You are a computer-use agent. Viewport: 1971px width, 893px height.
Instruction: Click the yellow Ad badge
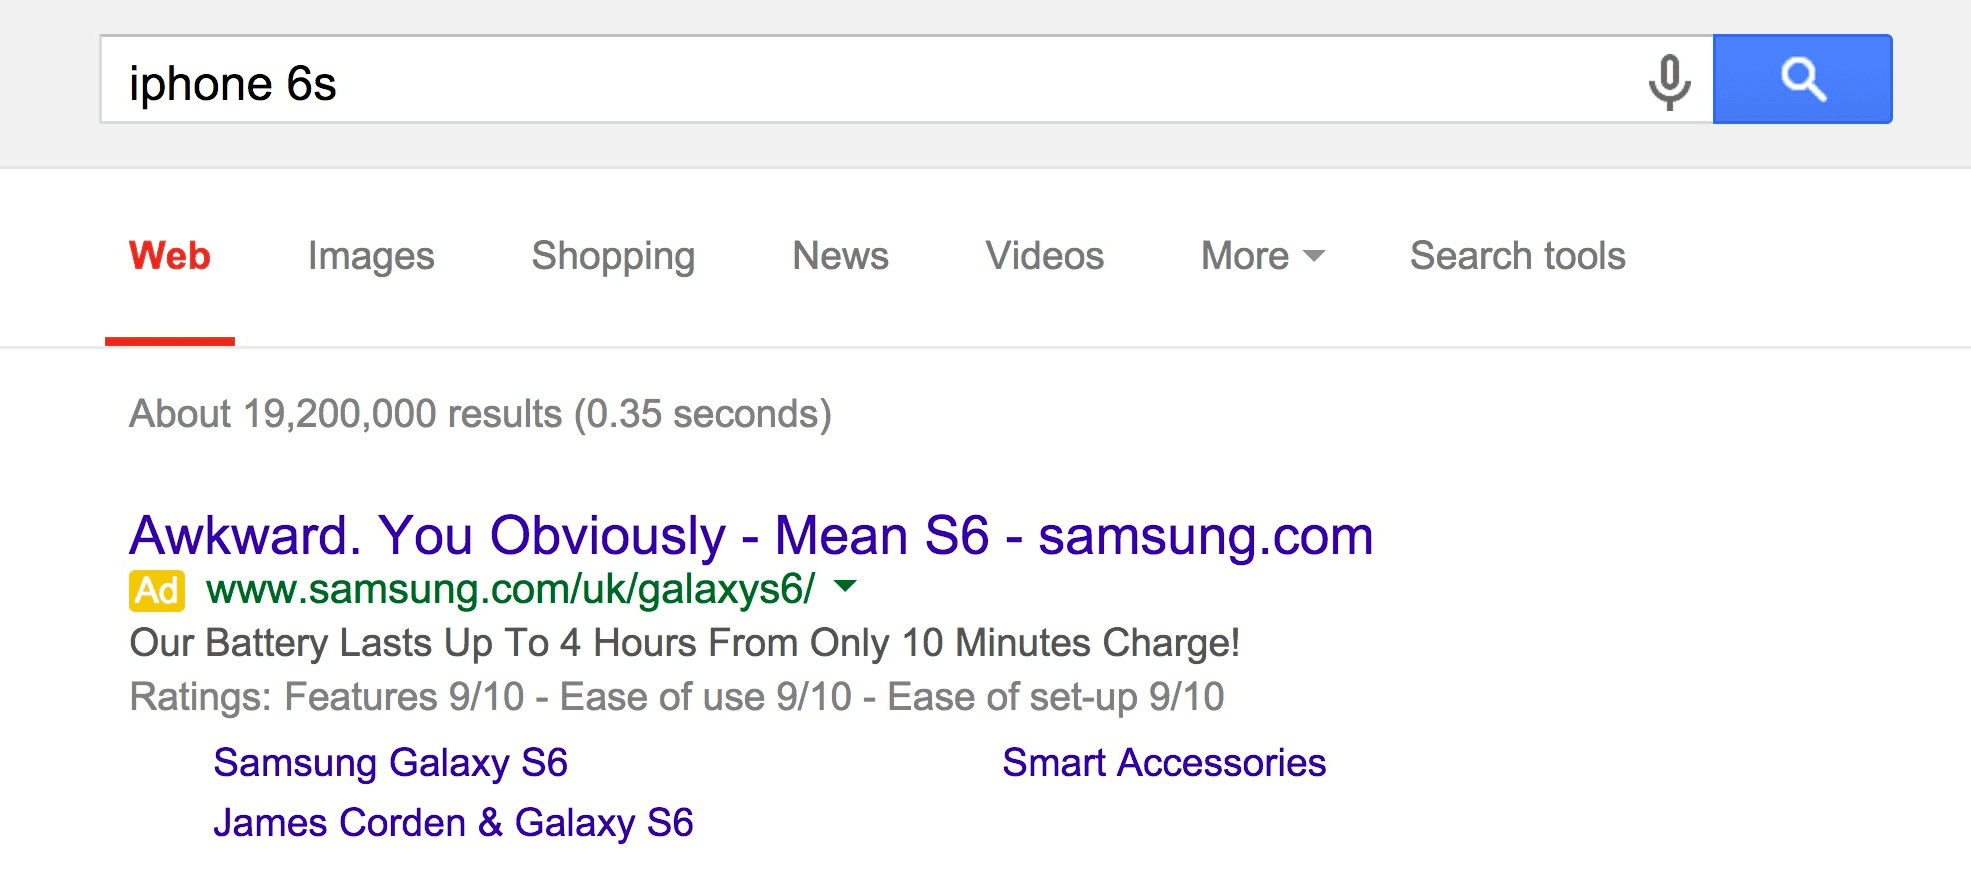[x=156, y=590]
